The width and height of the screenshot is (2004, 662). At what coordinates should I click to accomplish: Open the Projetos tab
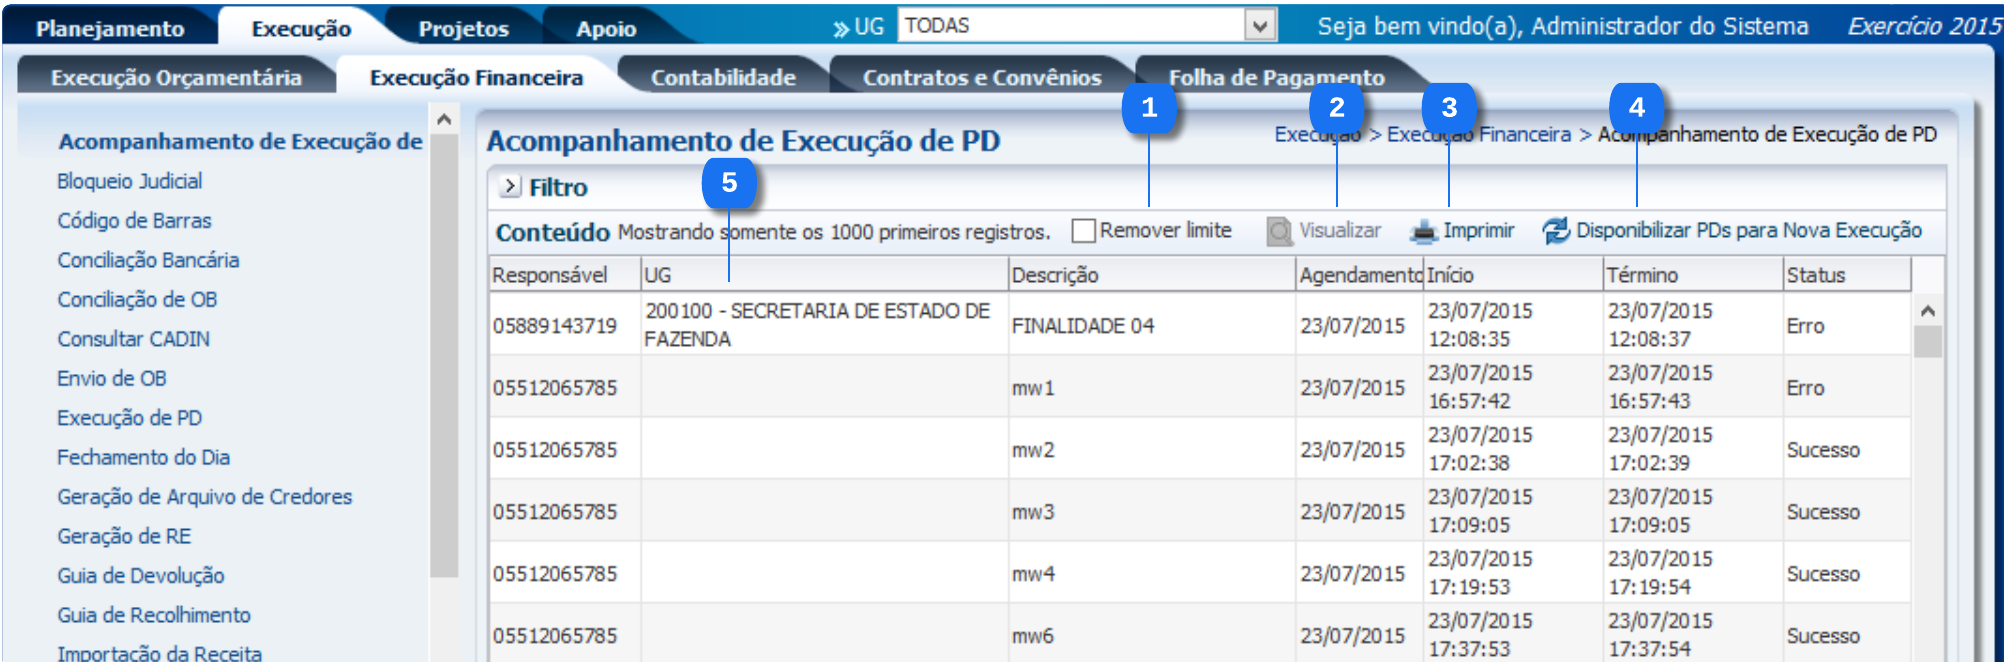463,29
